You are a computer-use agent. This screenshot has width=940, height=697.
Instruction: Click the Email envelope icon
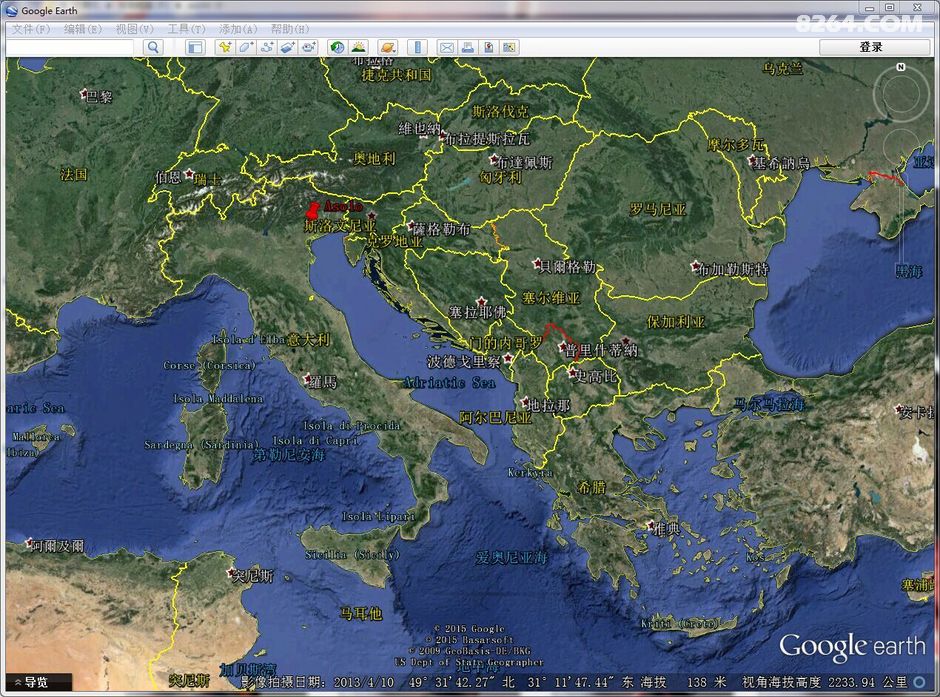pyautogui.click(x=446, y=47)
